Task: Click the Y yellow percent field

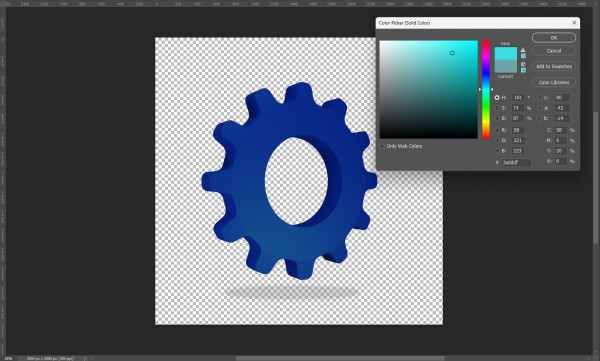Action: click(561, 151)
